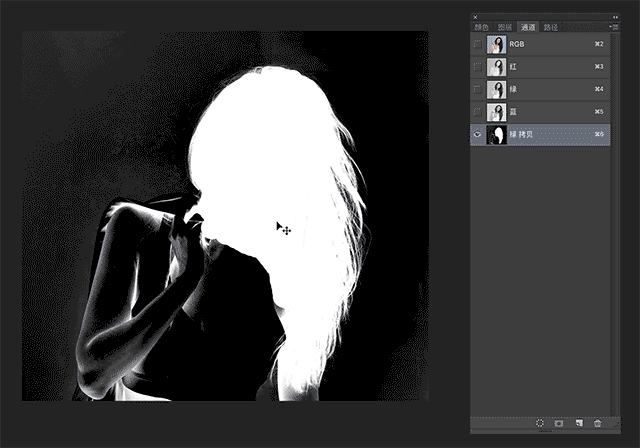
Task: Create new channel icon
Action: 579,423
